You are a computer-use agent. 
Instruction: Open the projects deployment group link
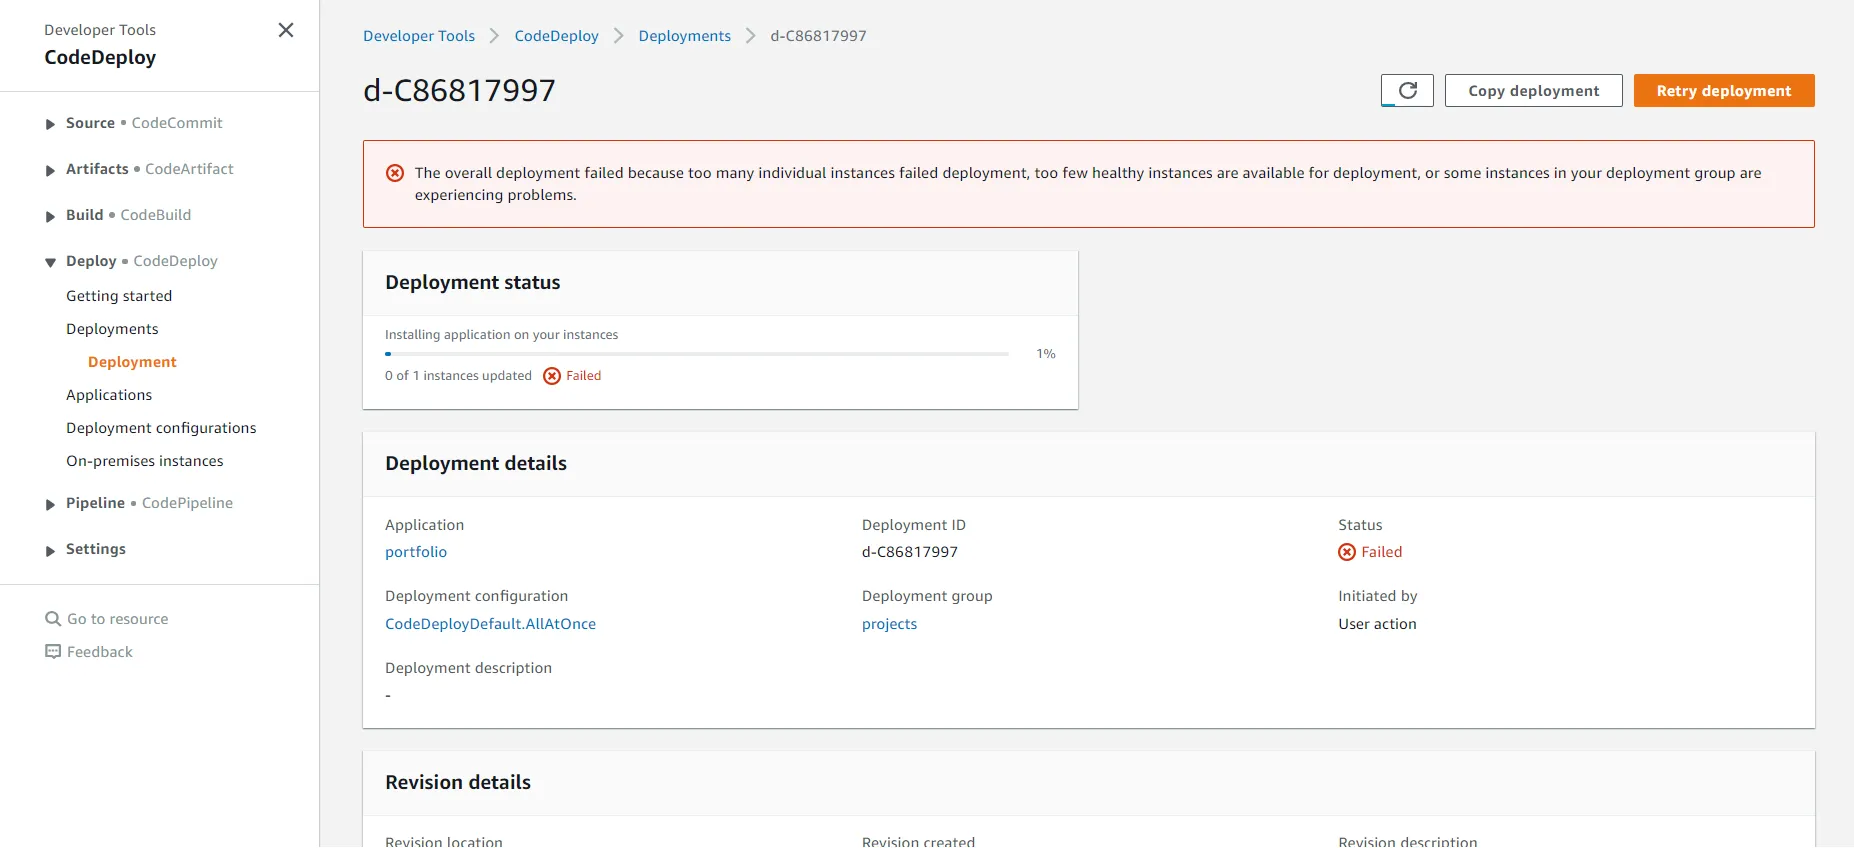(x=890, y=624)
